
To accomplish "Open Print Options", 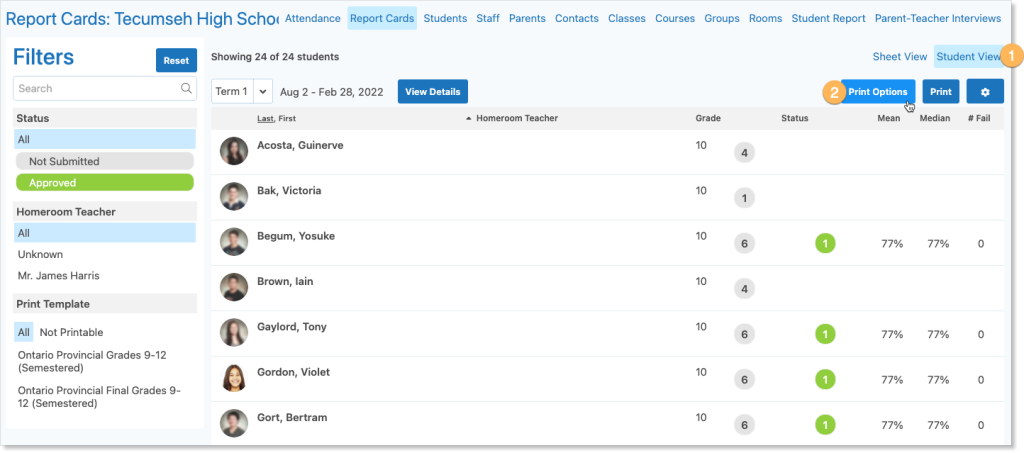I will pyautogui.click(x=878, y=92).
